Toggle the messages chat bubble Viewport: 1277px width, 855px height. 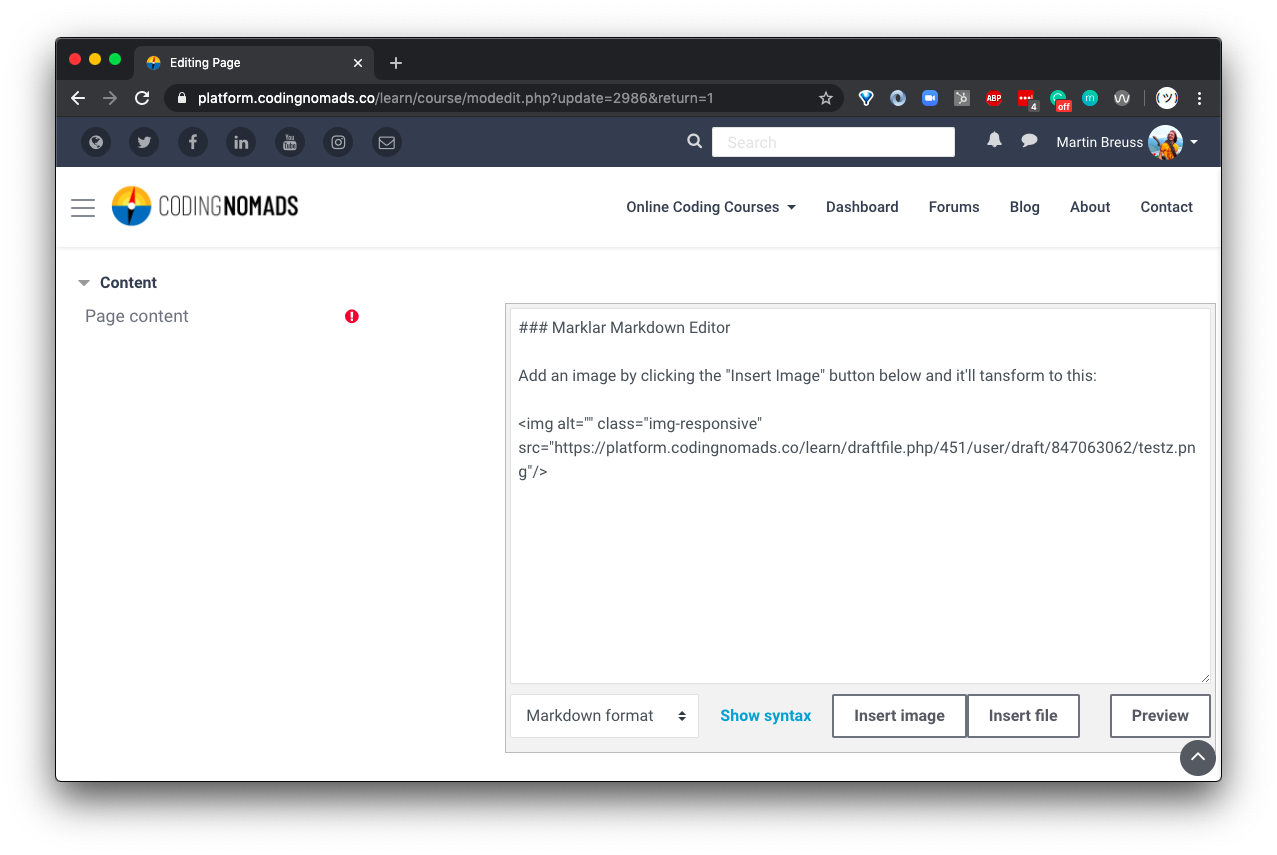point(1028,141)
